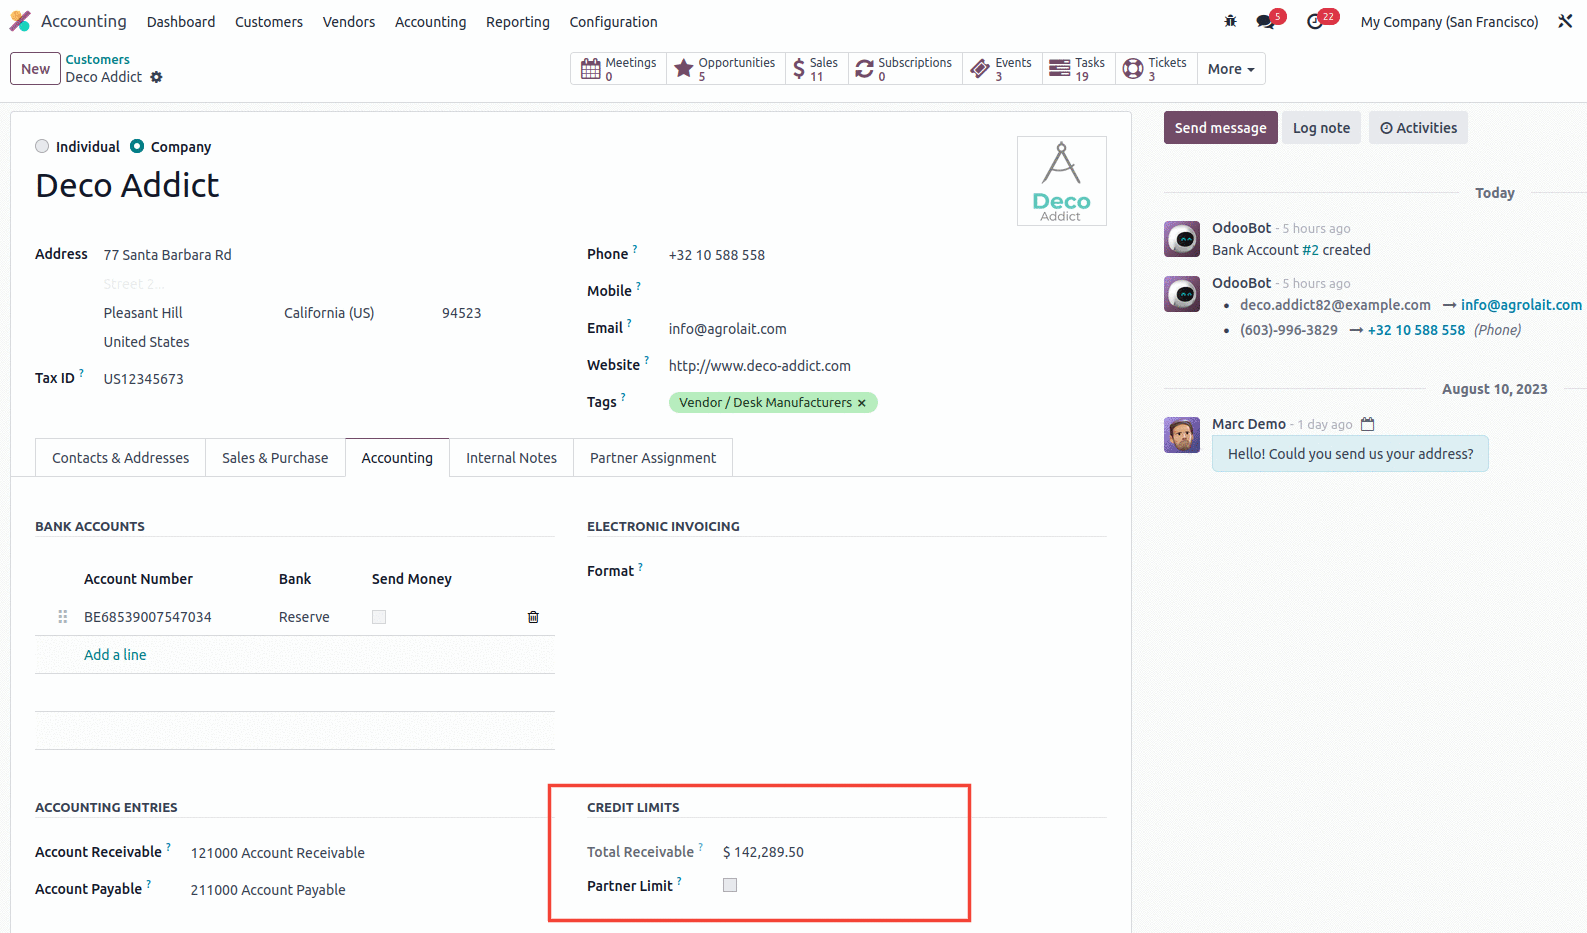Open My Company (San Francisco) switcher

[x=1449, y=22]
